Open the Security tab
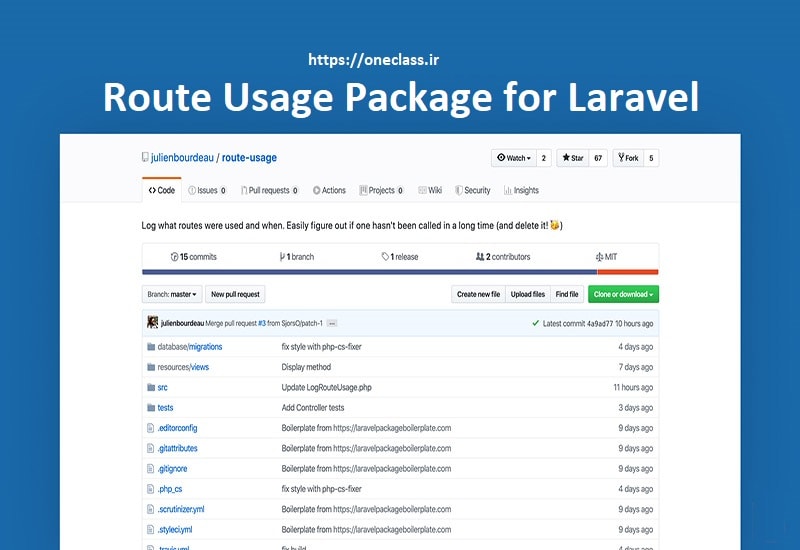Image resolution: width=800 pixels, height=550 pixels. (472, 190)
